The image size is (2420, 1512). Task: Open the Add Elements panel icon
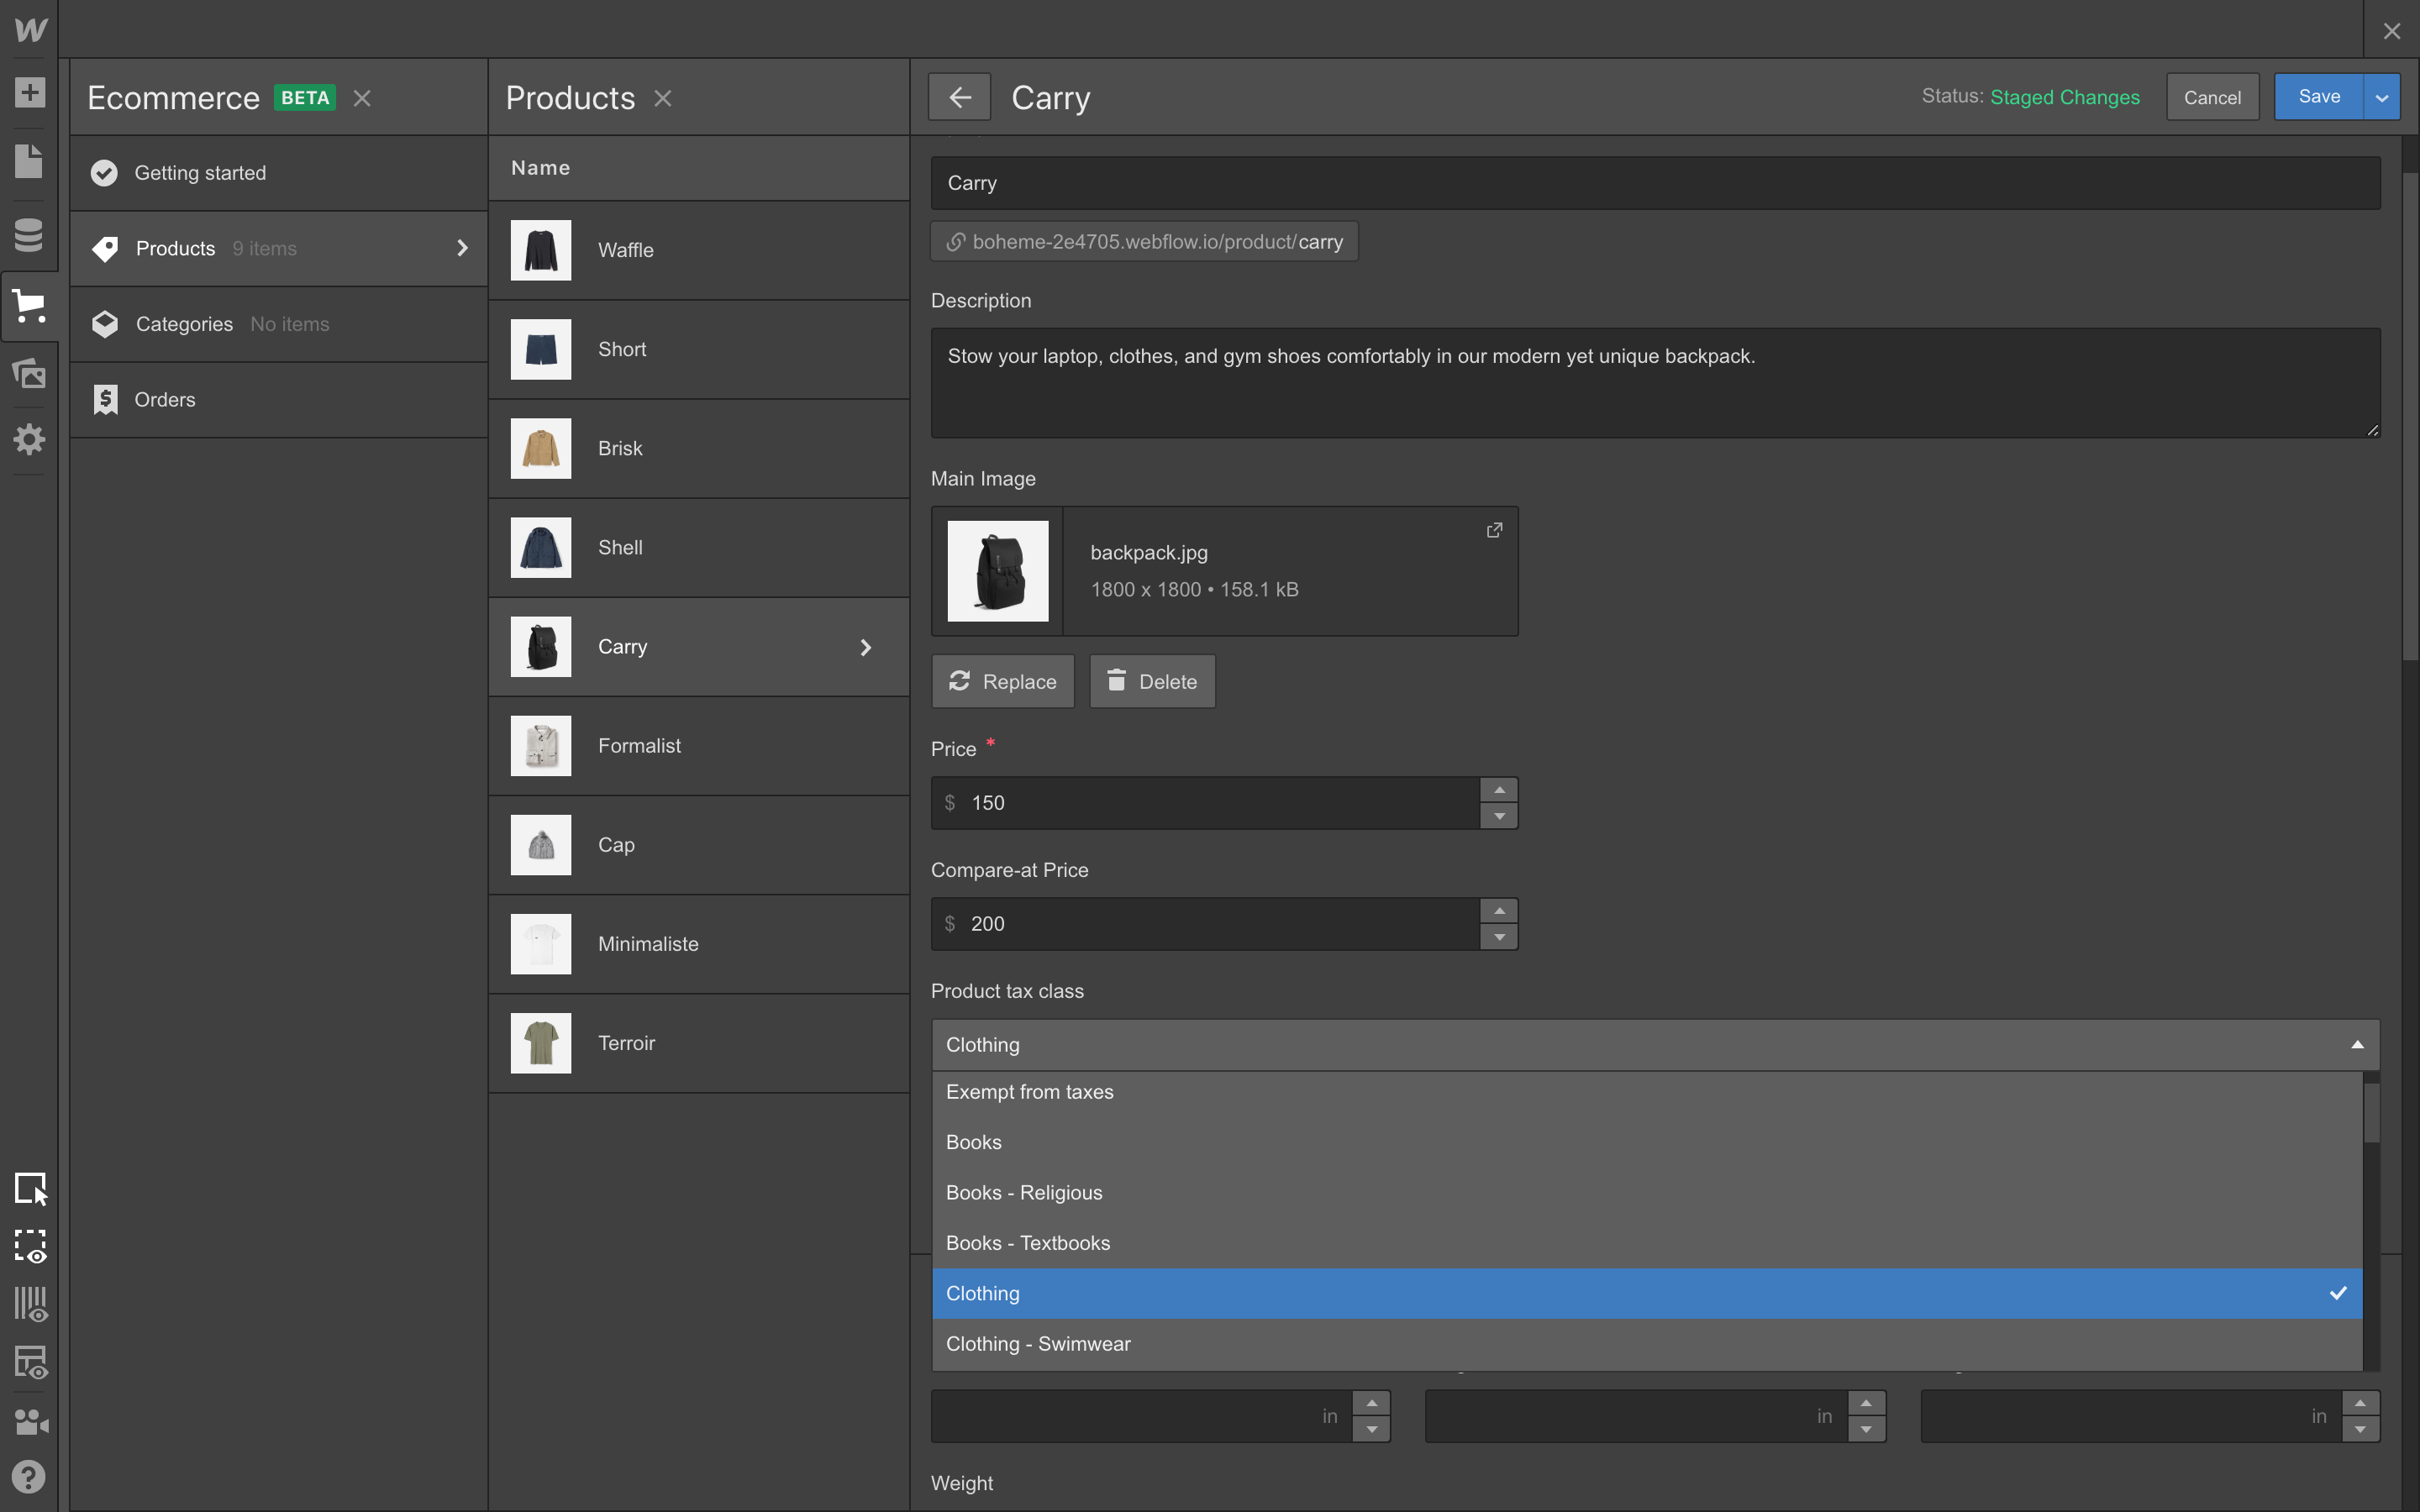[x=29, y=93]
